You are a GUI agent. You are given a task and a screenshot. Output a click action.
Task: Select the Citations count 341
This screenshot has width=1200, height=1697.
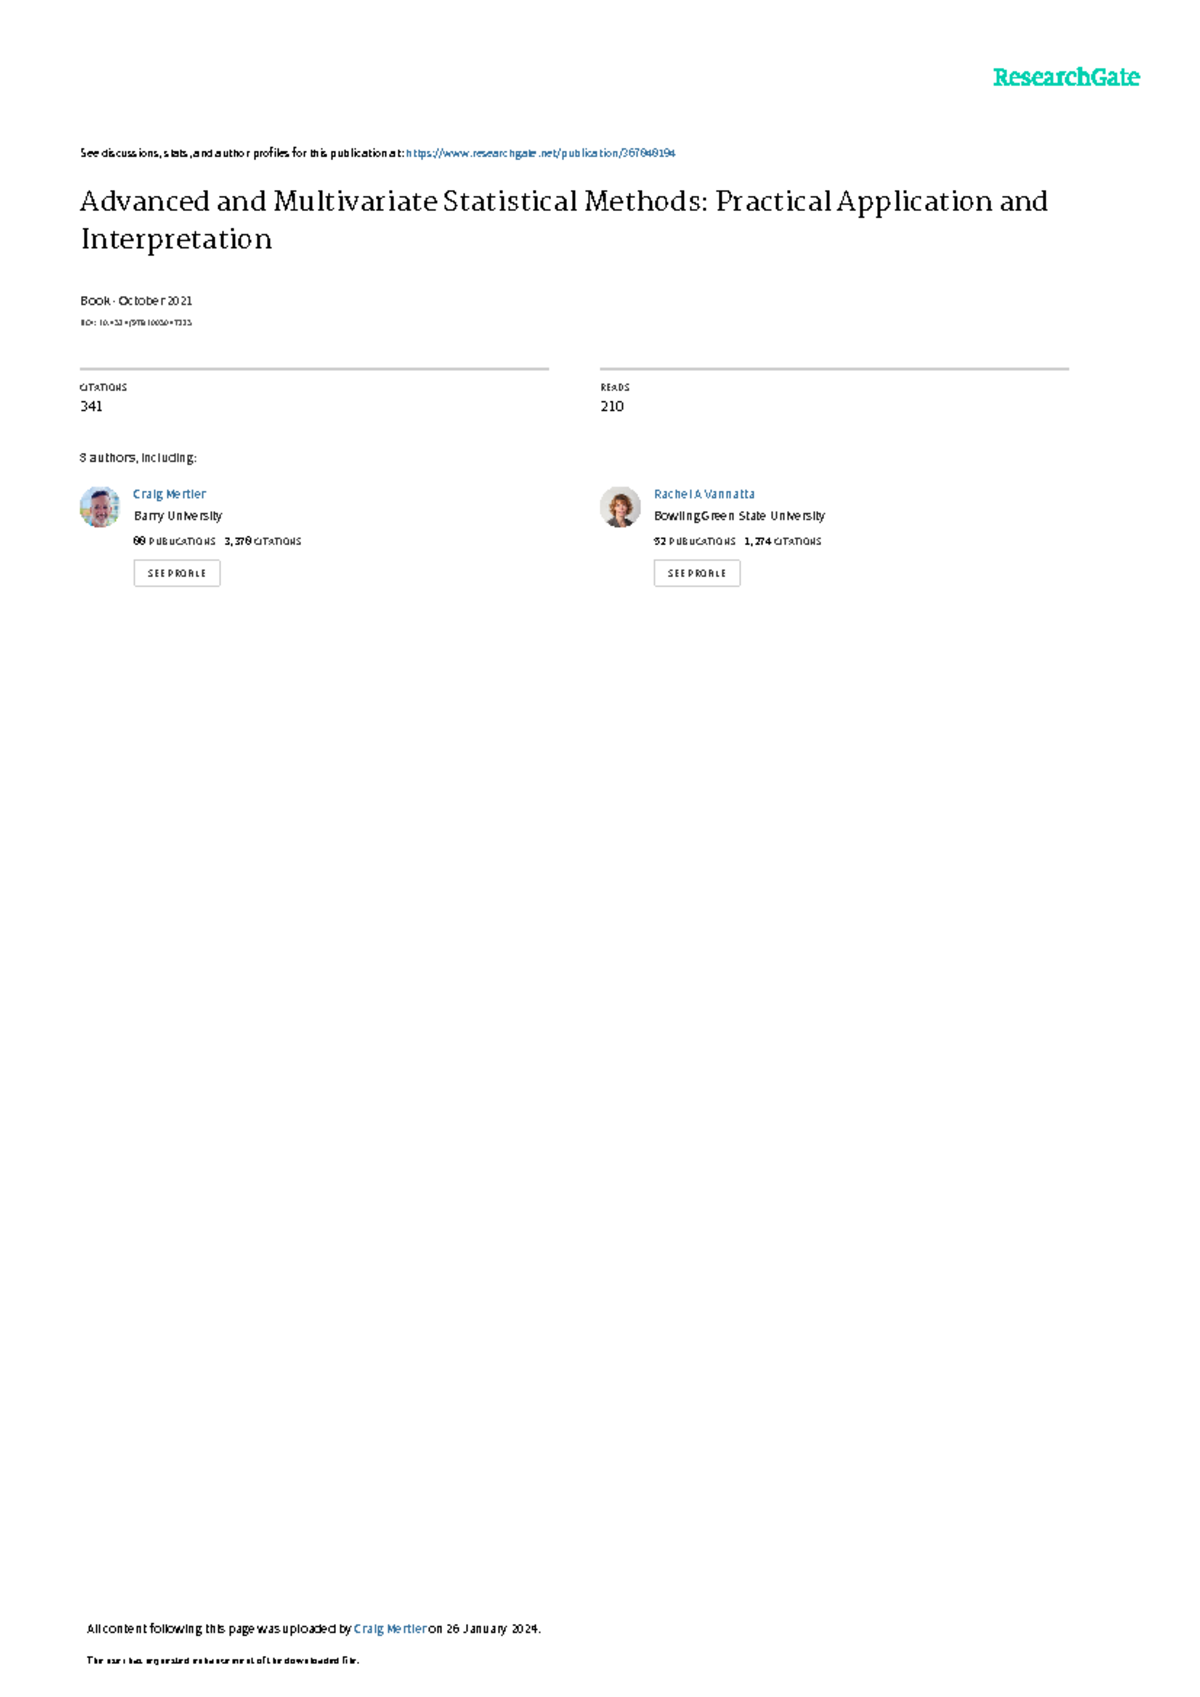(x=91, y=406)
